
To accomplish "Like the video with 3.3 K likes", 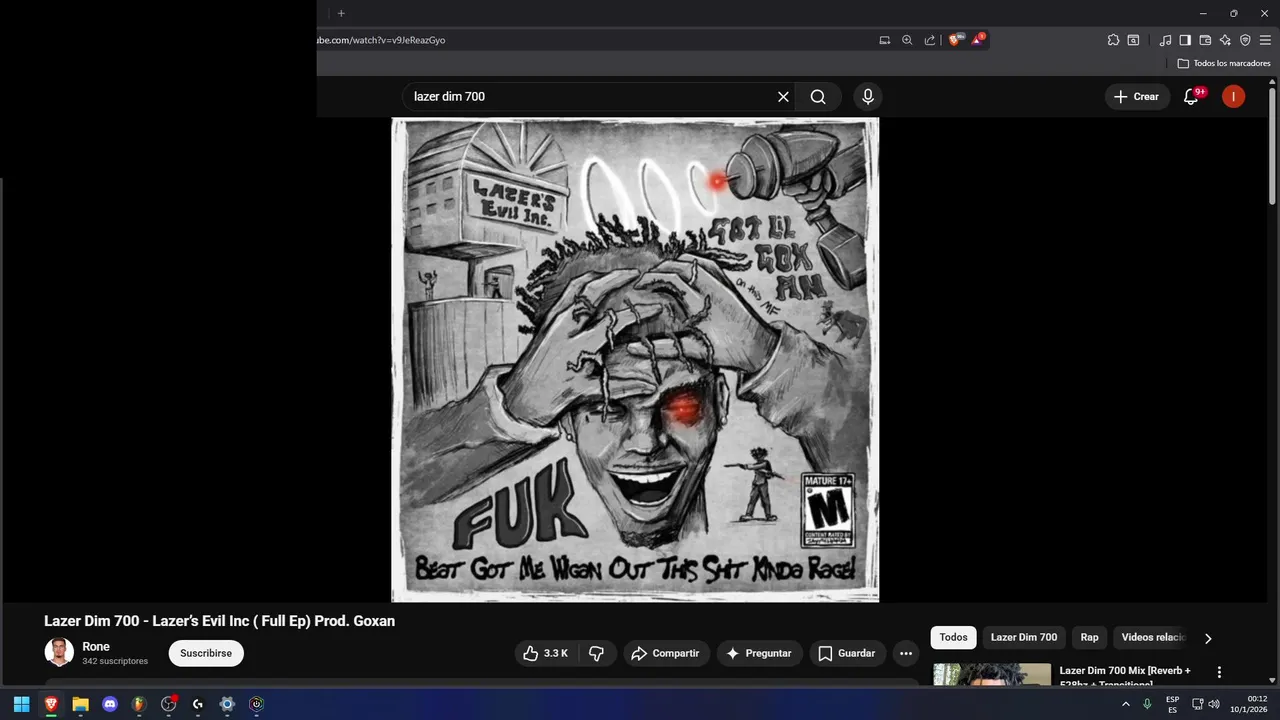I will tap(546, 653).
